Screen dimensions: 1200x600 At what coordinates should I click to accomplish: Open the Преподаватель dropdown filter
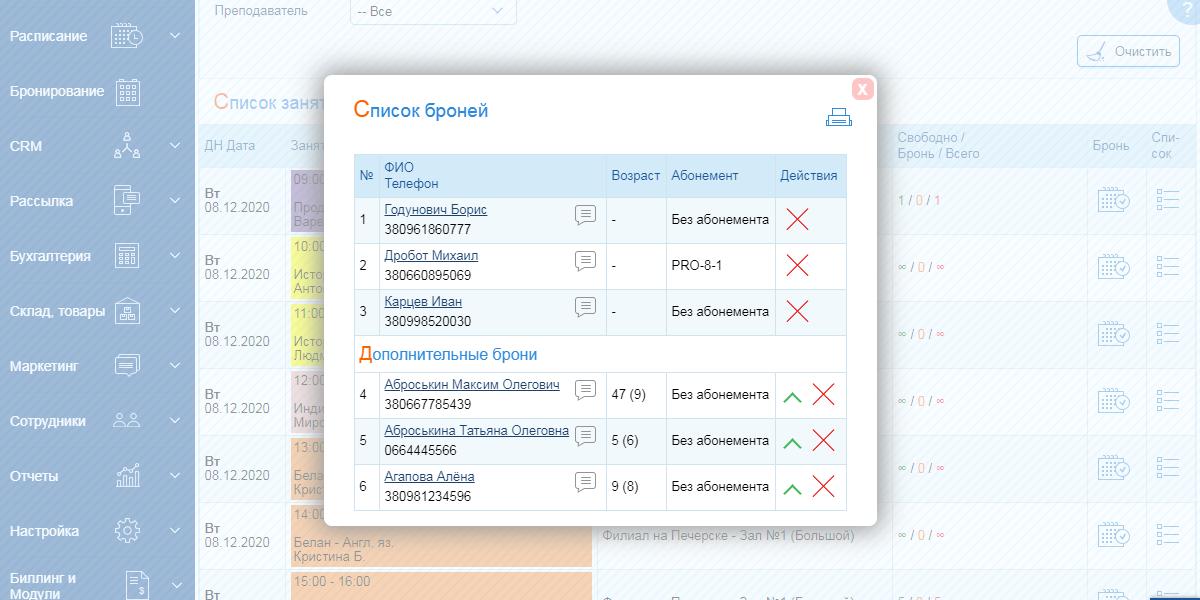(x=433, y=11)
